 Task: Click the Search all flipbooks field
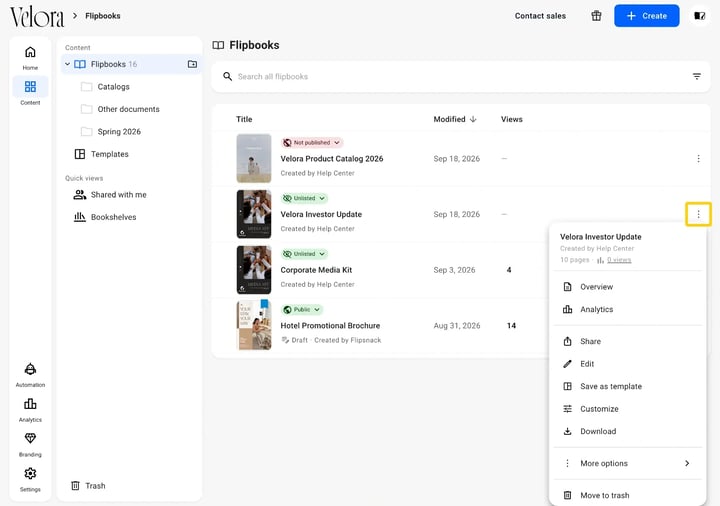pos(461,77)
